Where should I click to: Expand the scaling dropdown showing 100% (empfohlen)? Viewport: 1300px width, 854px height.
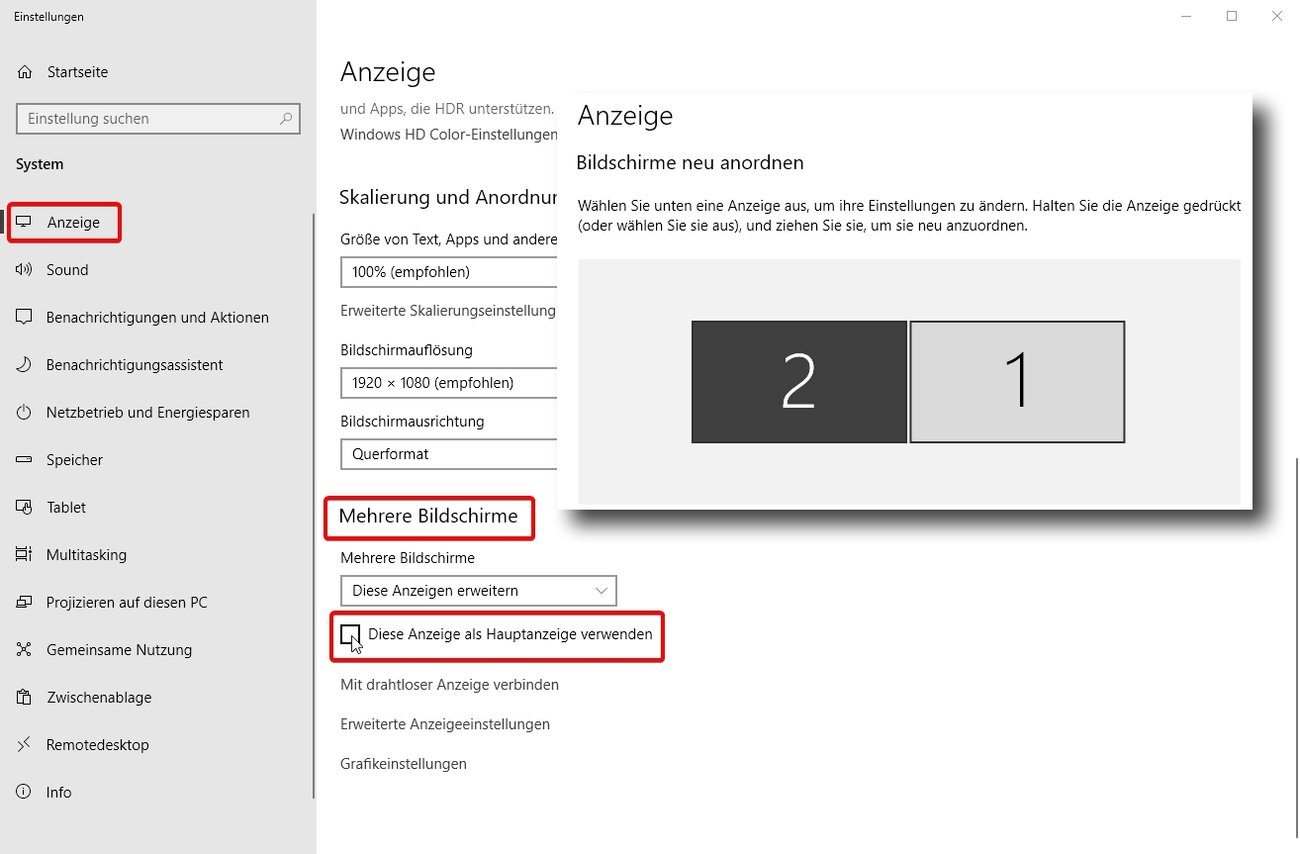448,271
